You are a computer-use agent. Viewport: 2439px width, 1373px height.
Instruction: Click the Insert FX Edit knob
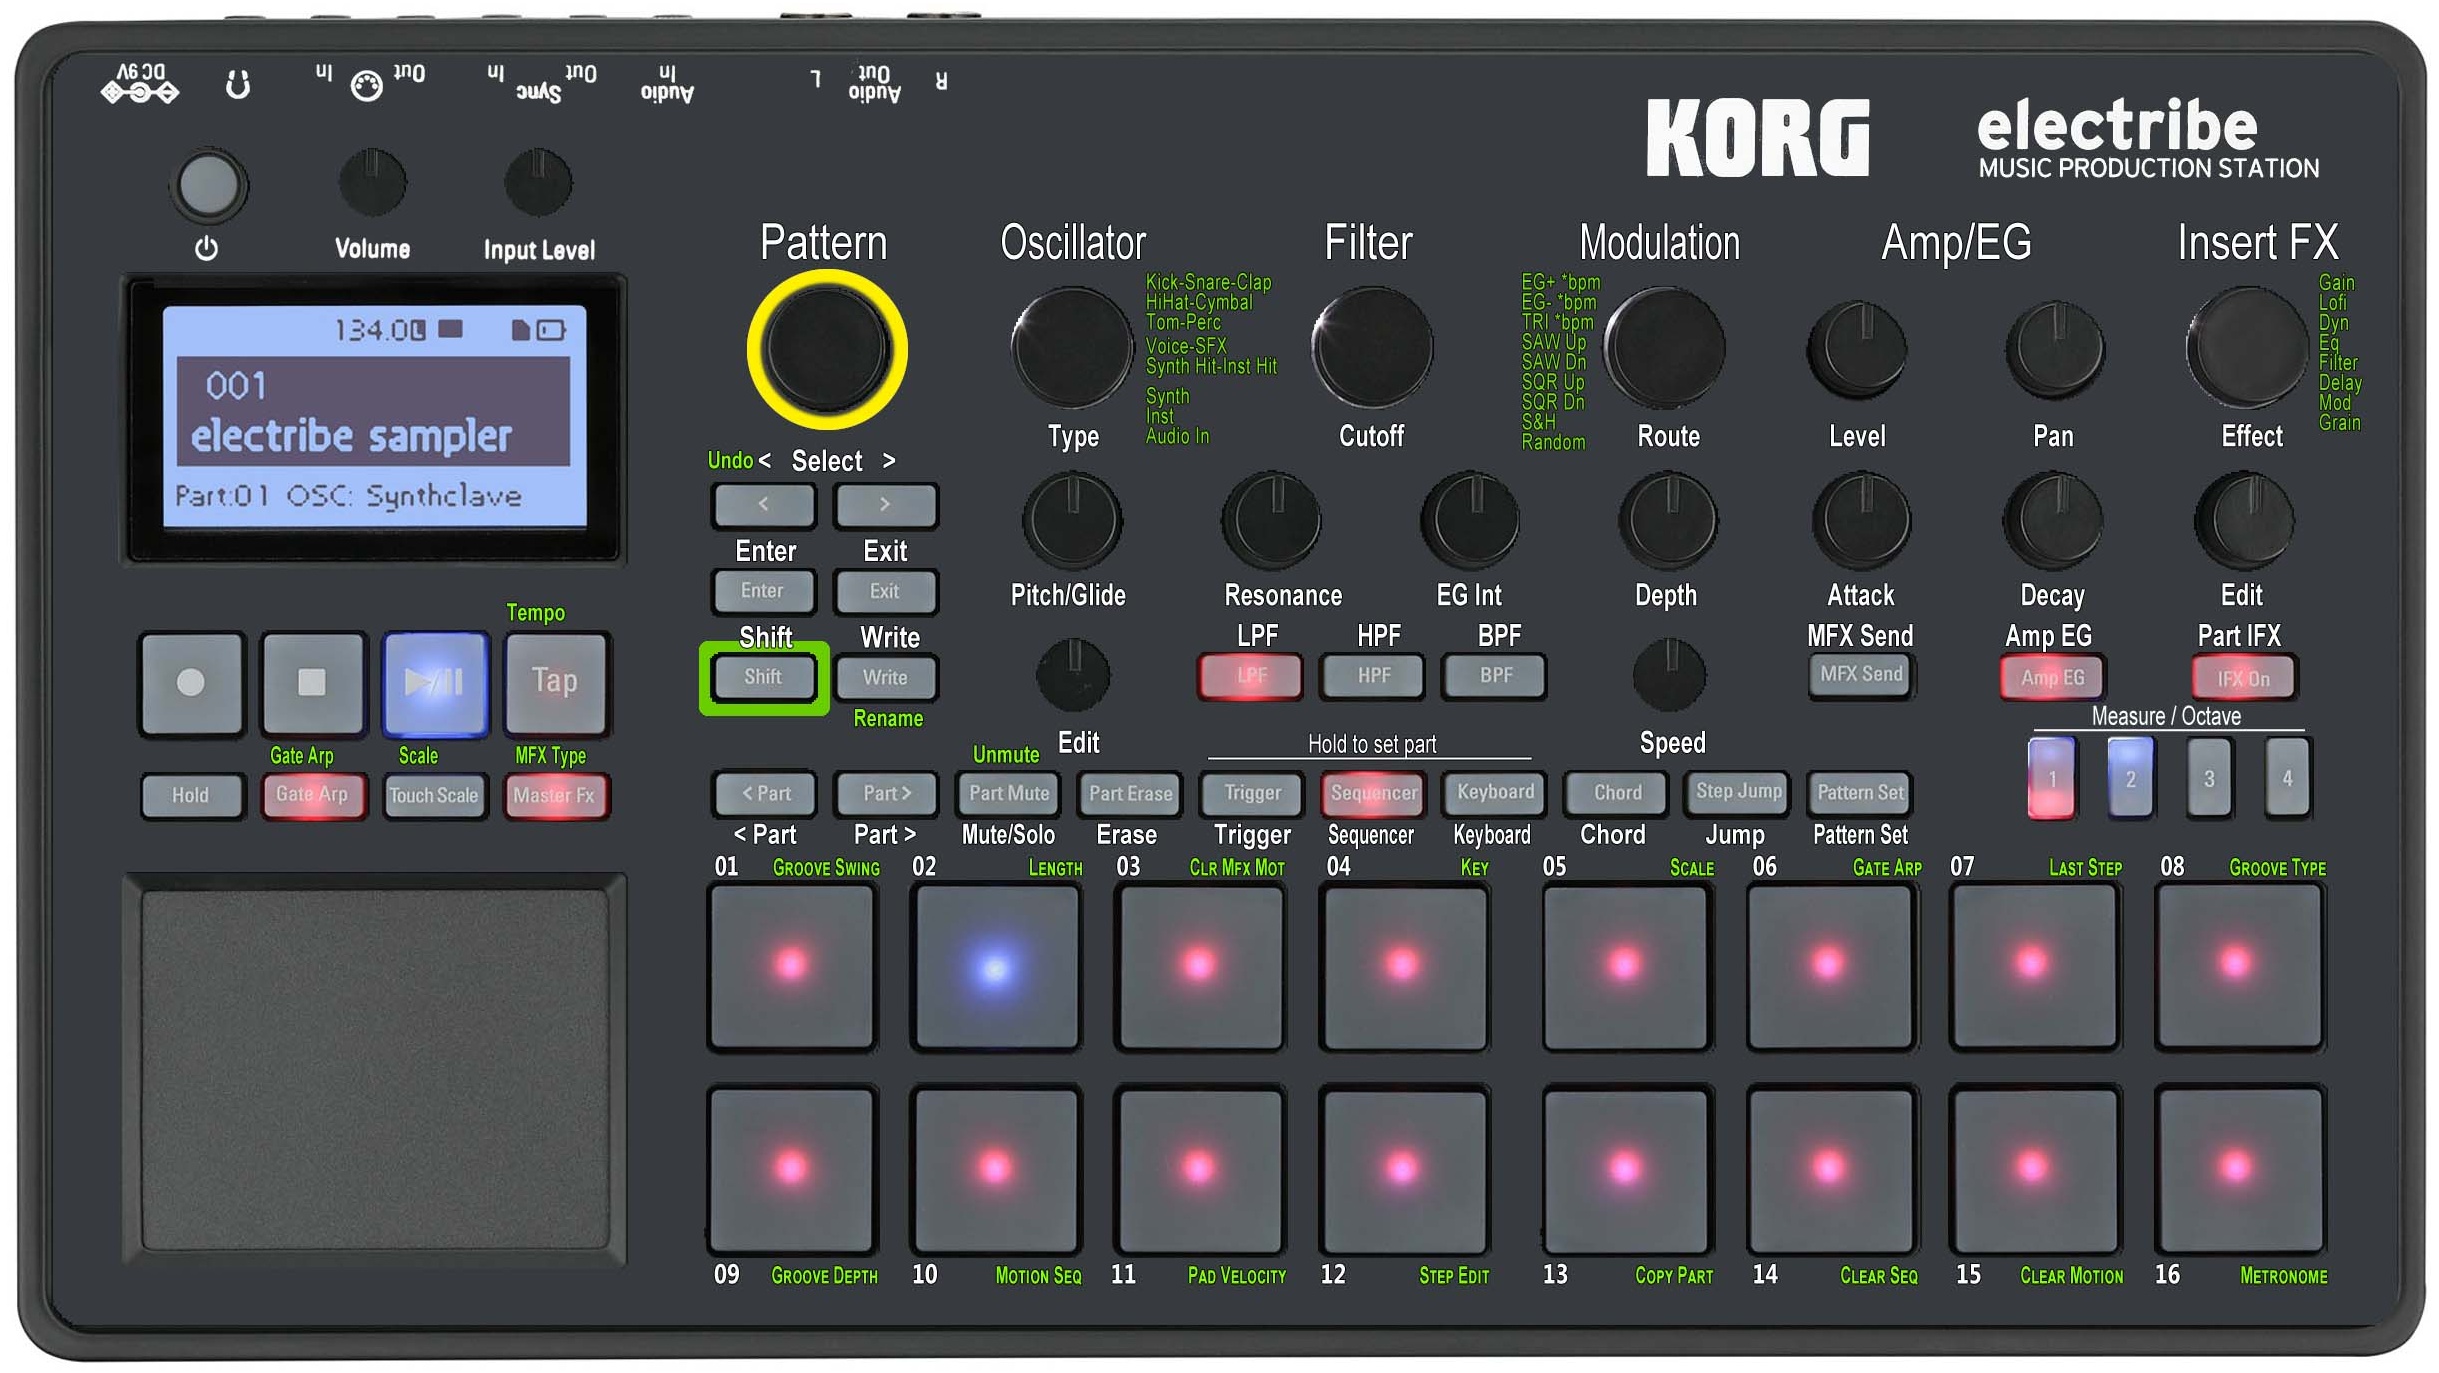pyautogui.click(x=2245, y=521)
